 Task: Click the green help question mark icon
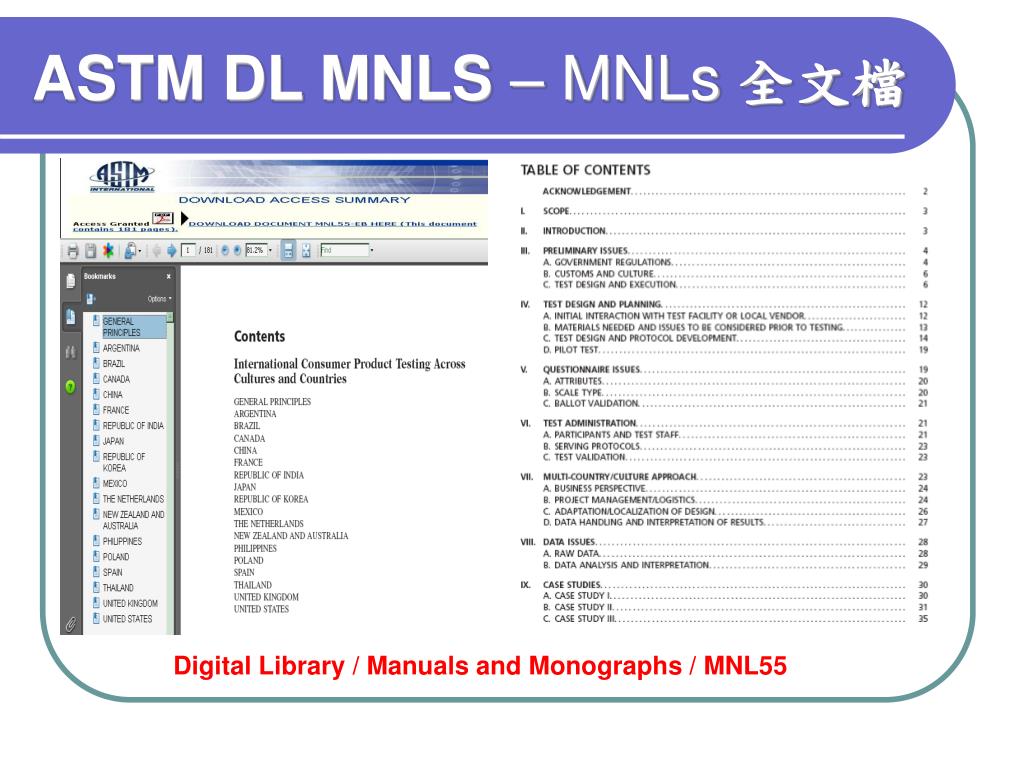coord(71,387)
